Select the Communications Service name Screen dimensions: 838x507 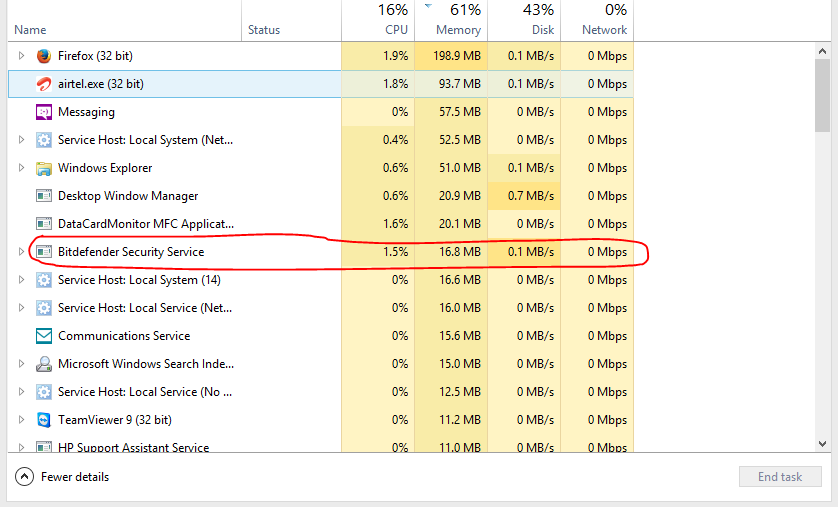(x=124, y=336)
